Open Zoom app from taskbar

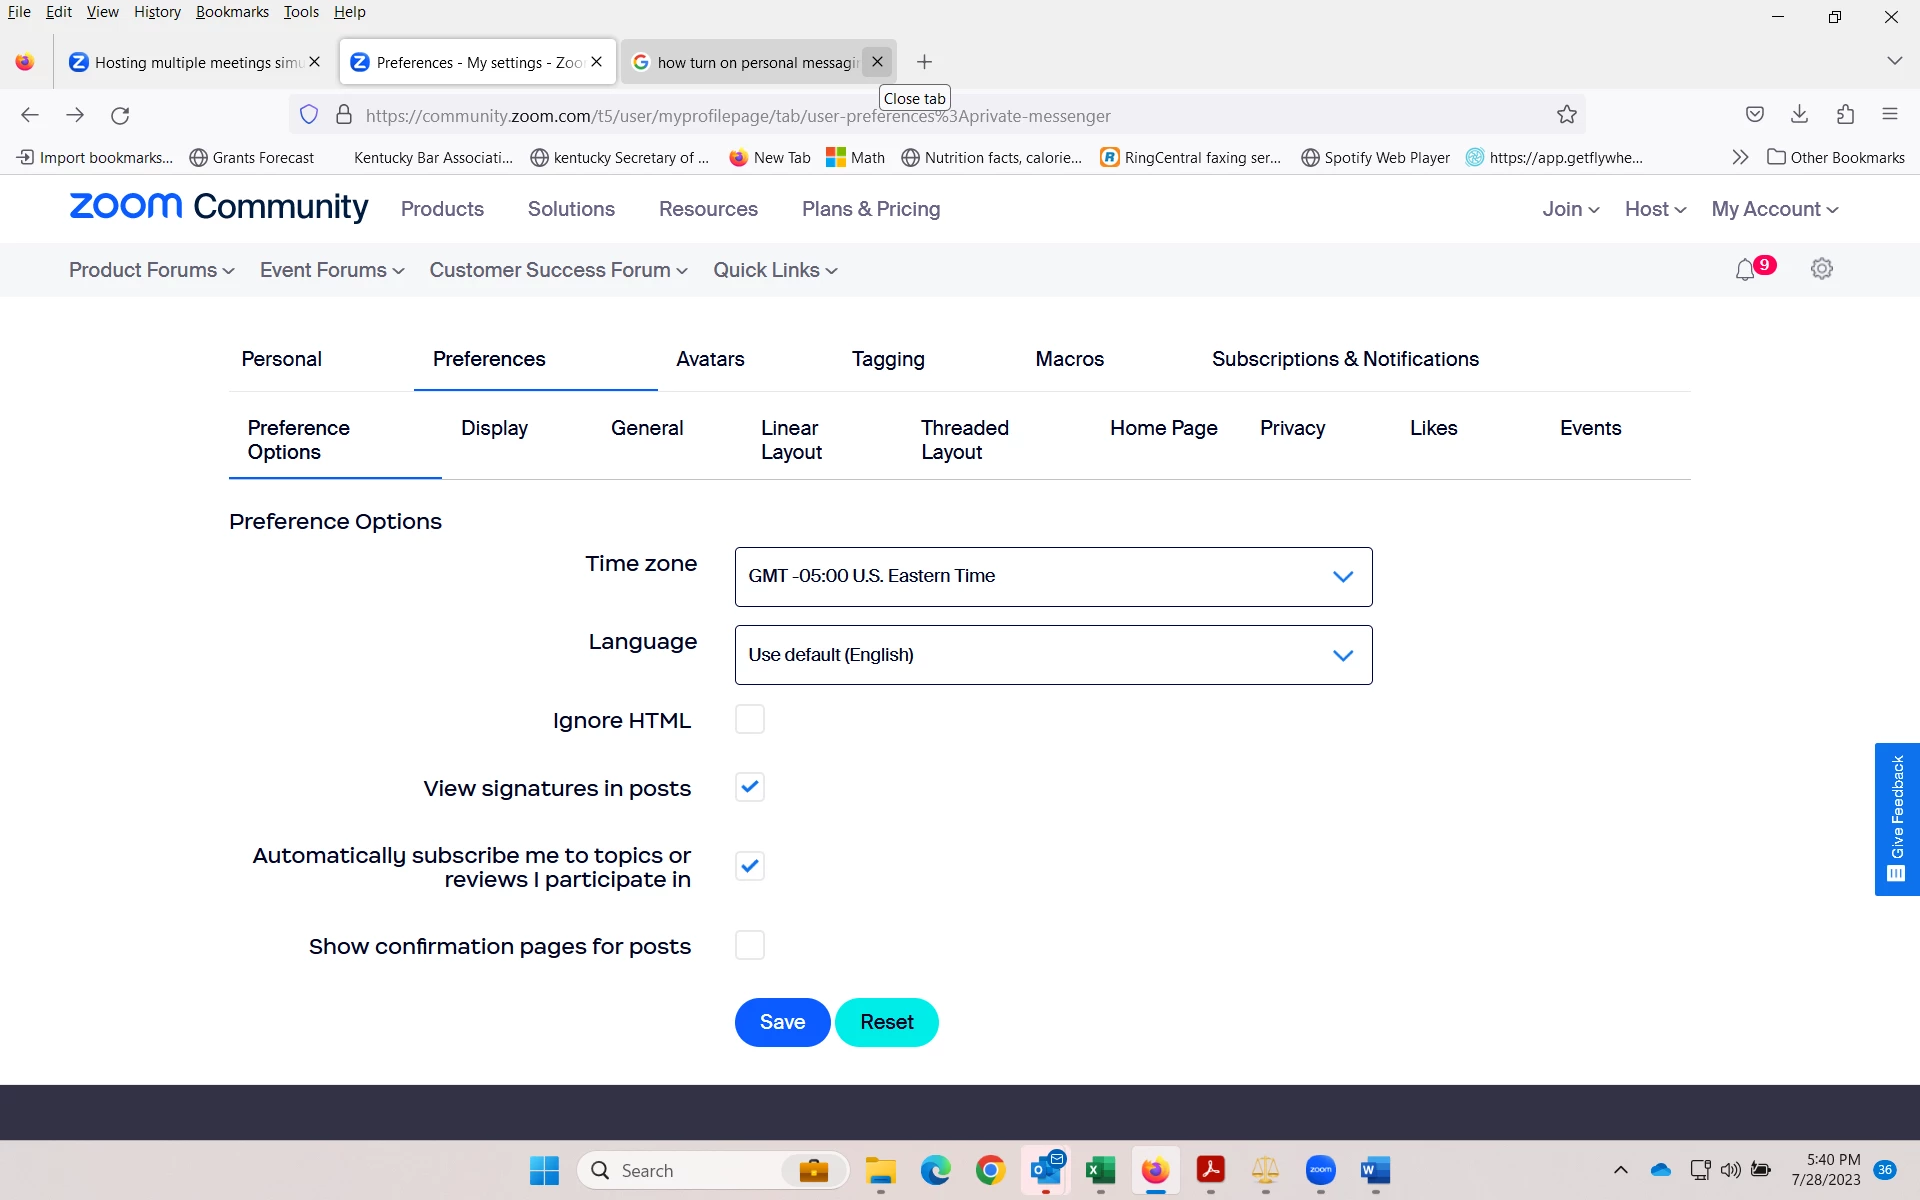coord(1320,1170)
